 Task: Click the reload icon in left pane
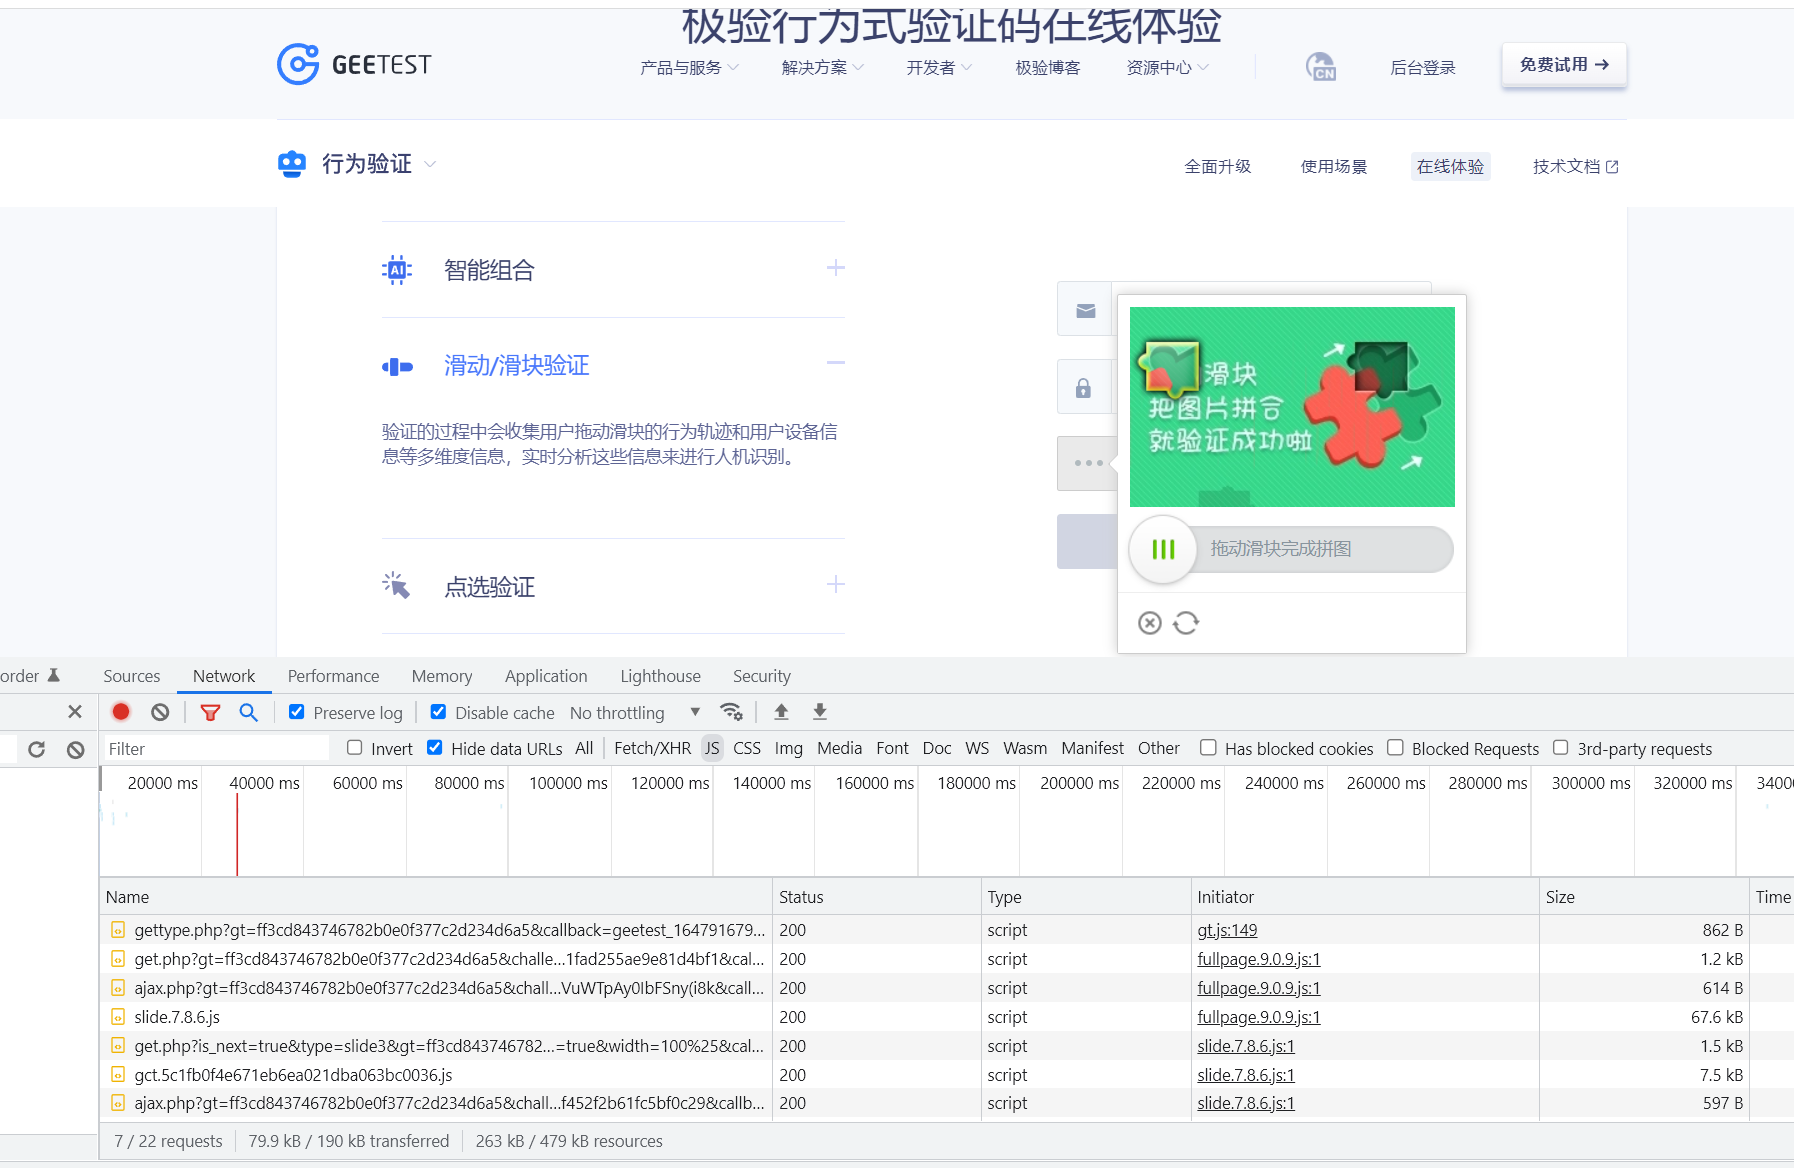click(37, 749)
